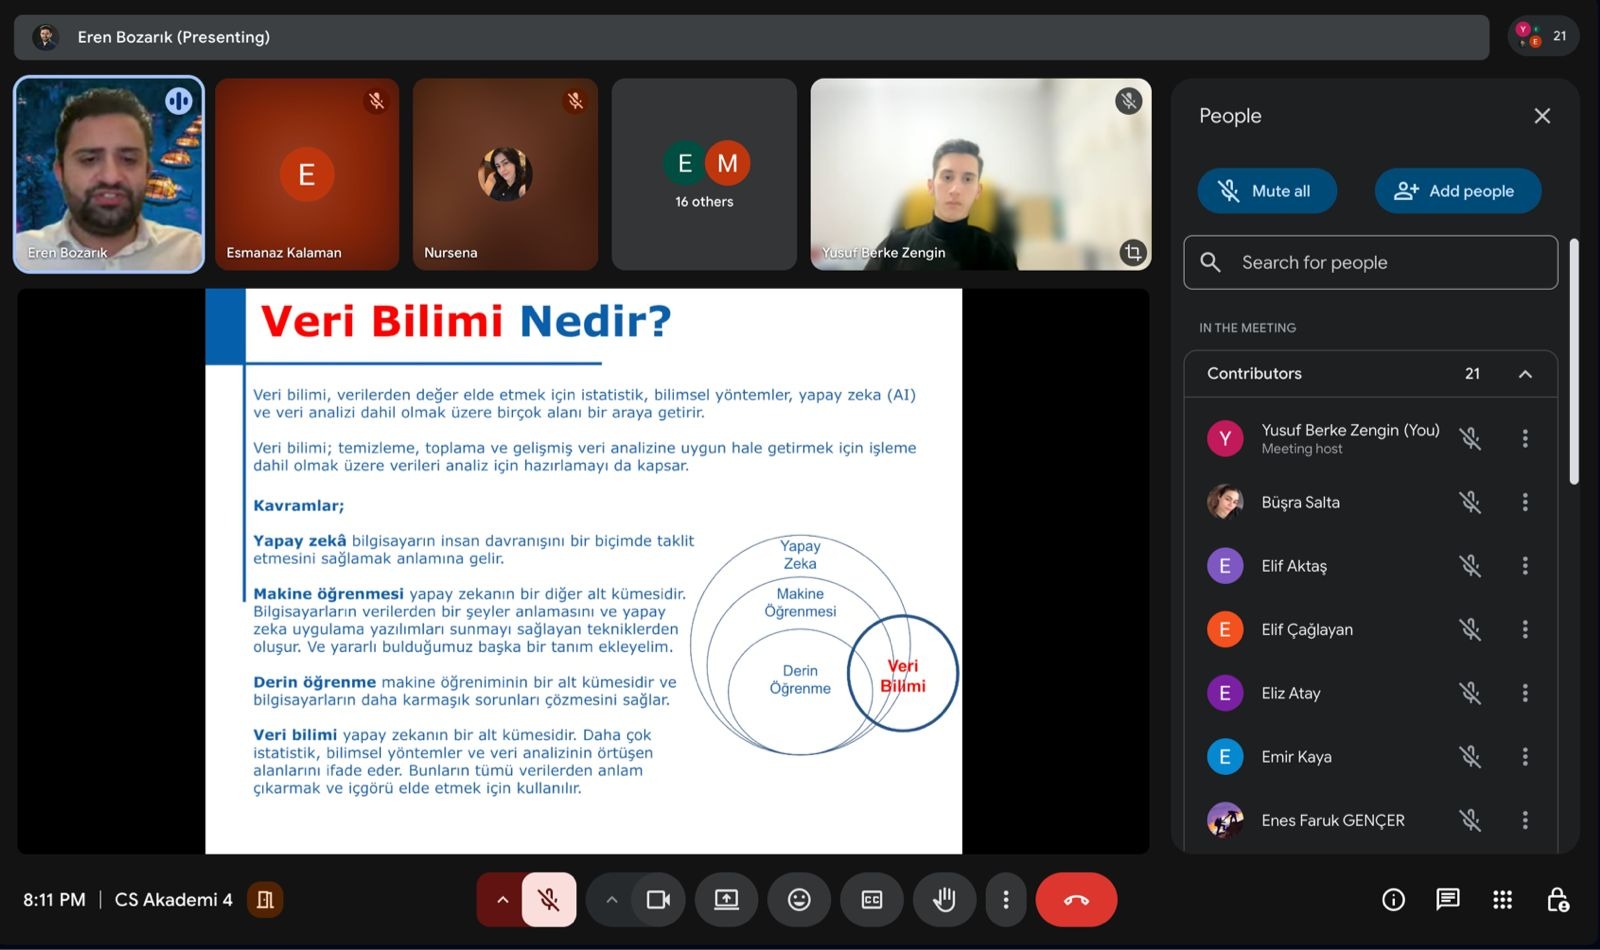
Task: Show meeting details info icon
Action: pos(1393,900)
